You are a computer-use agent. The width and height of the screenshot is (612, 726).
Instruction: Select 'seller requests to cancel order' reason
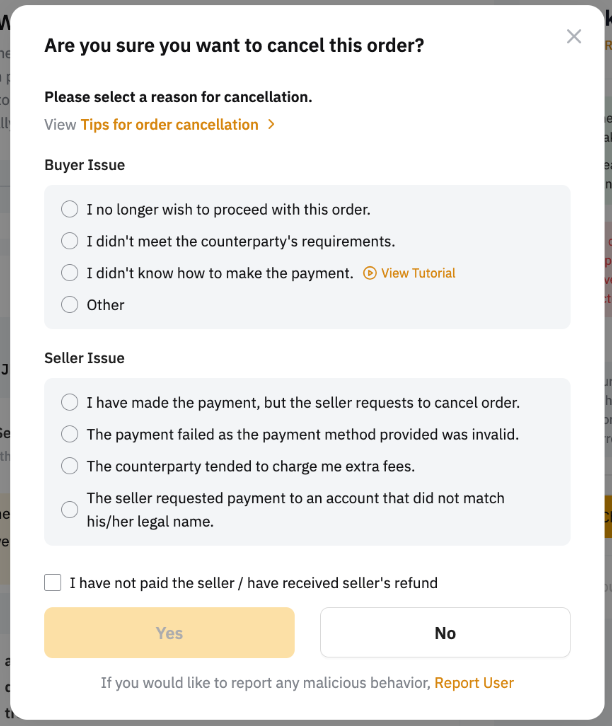pos(69,402)
